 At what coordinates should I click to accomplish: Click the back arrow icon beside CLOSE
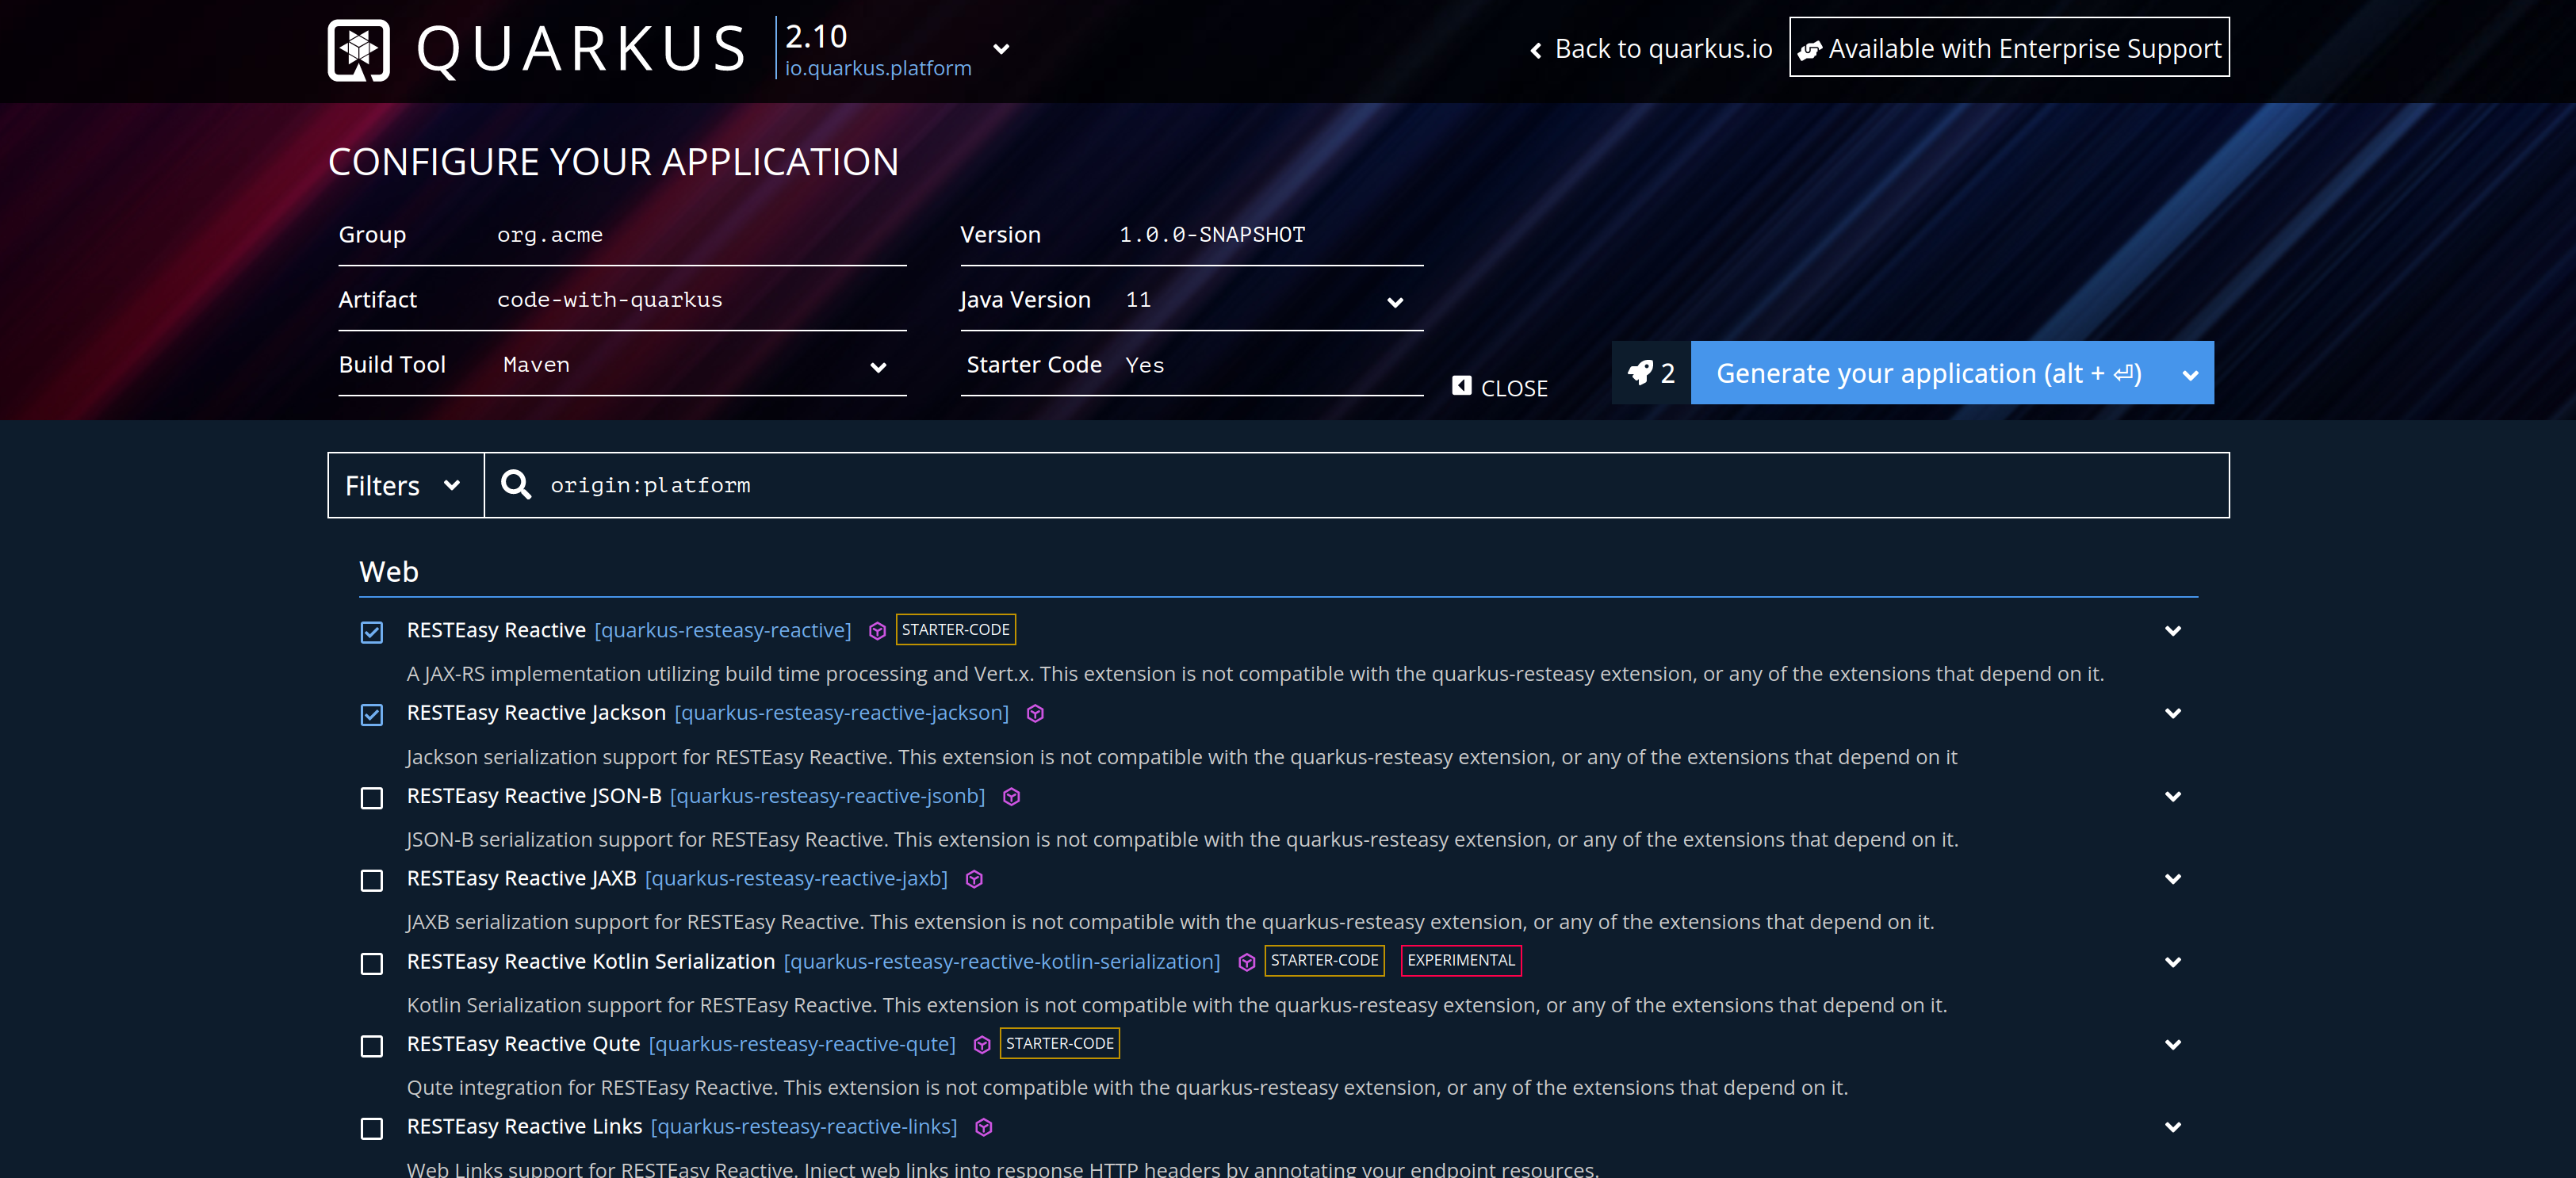tap(1462, 385)
